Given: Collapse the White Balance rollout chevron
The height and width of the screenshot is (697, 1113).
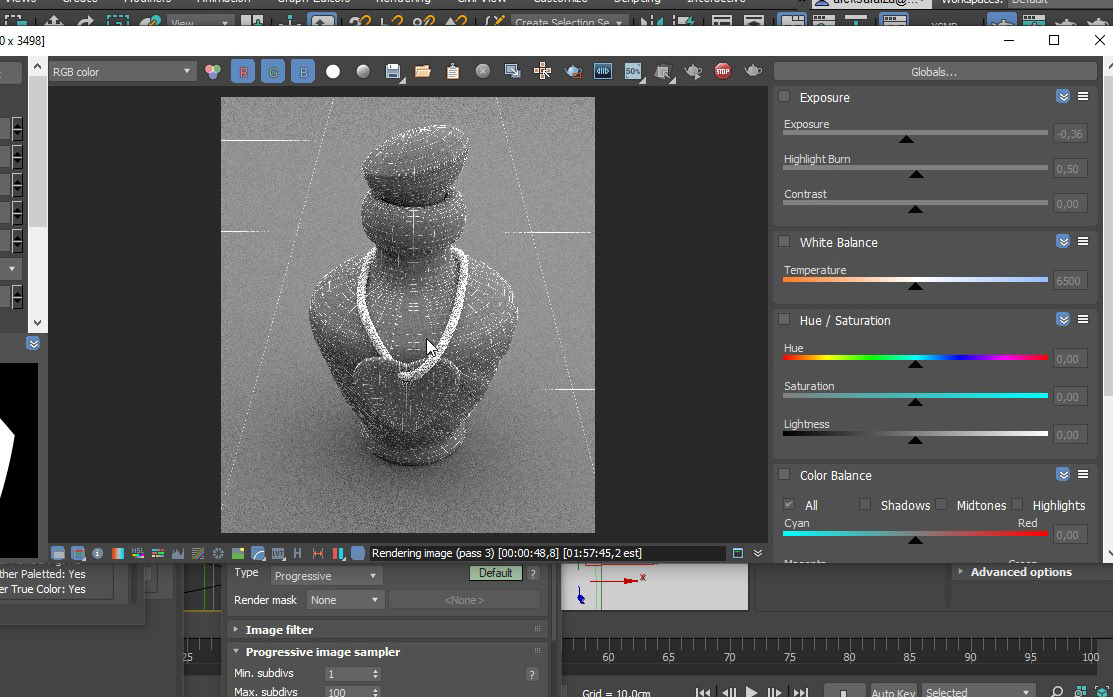Looking at the screenshot, I should (1063, 241).
